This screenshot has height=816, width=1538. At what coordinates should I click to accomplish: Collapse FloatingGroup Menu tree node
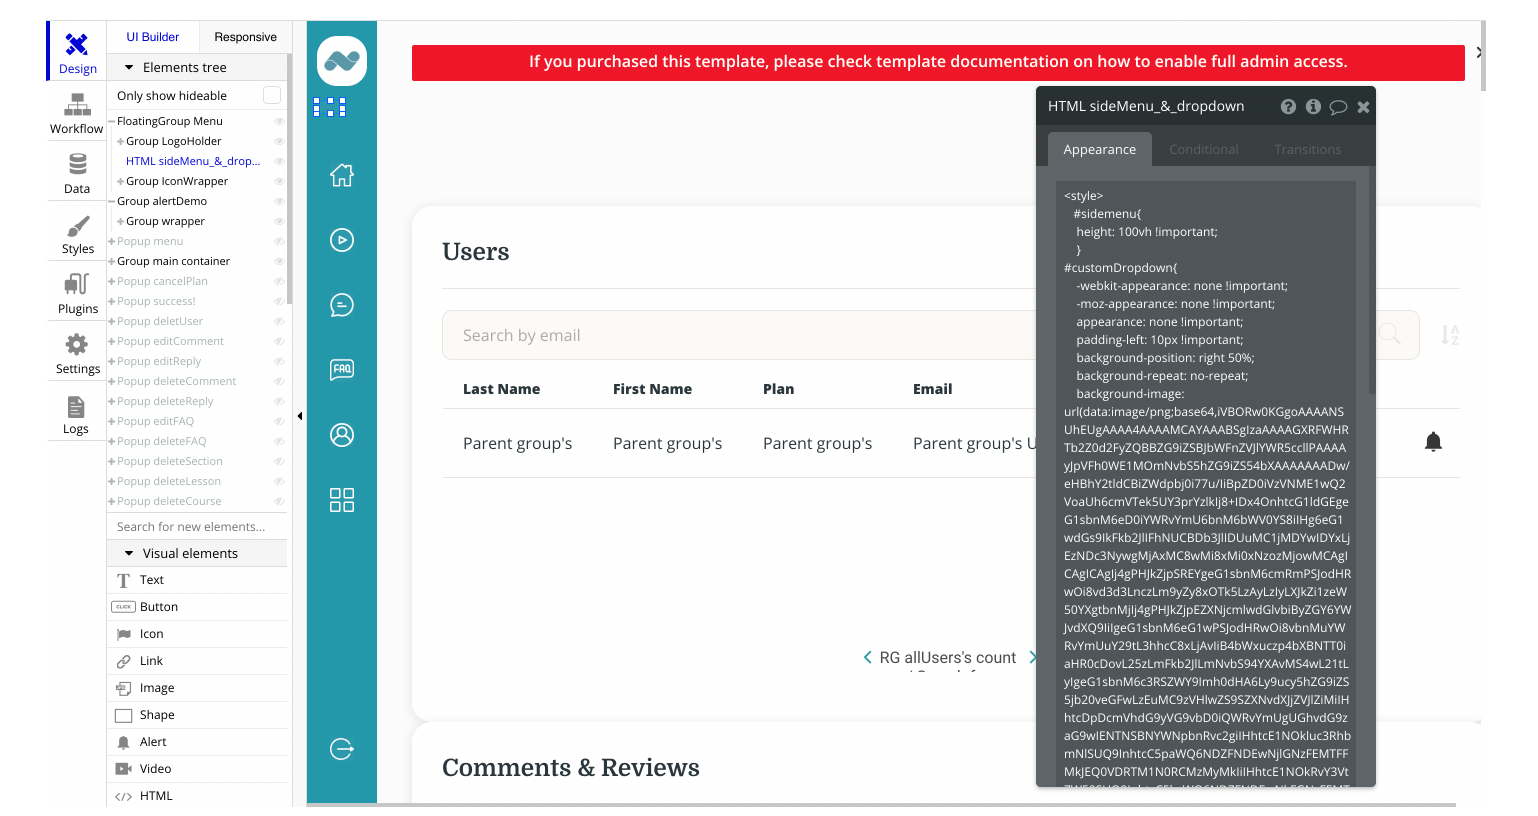pyautogui.click(x=112, y=121)
